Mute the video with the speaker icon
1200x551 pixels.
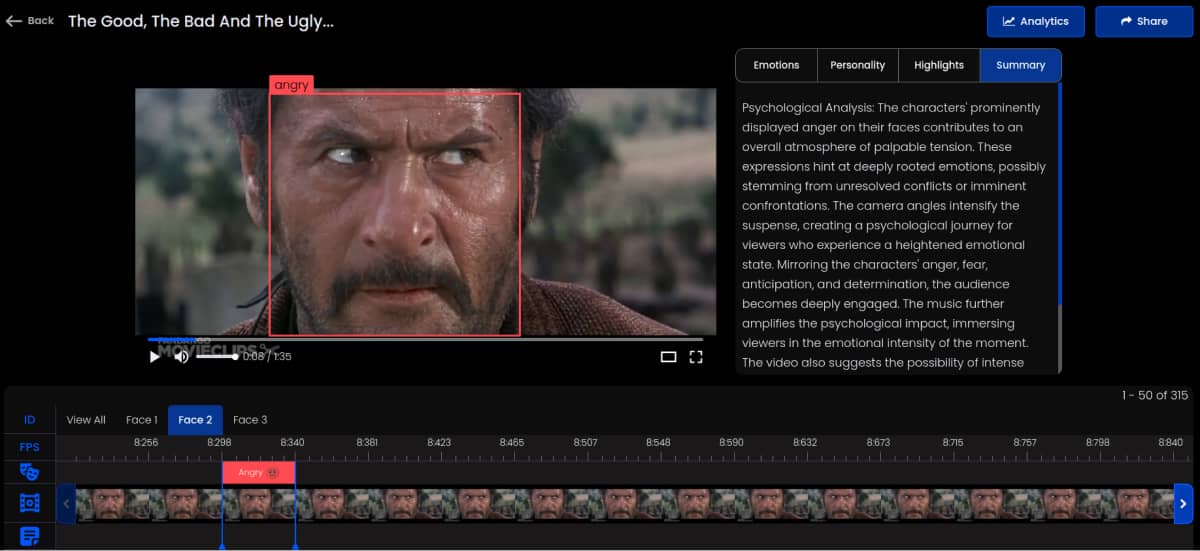click(181, 356)
